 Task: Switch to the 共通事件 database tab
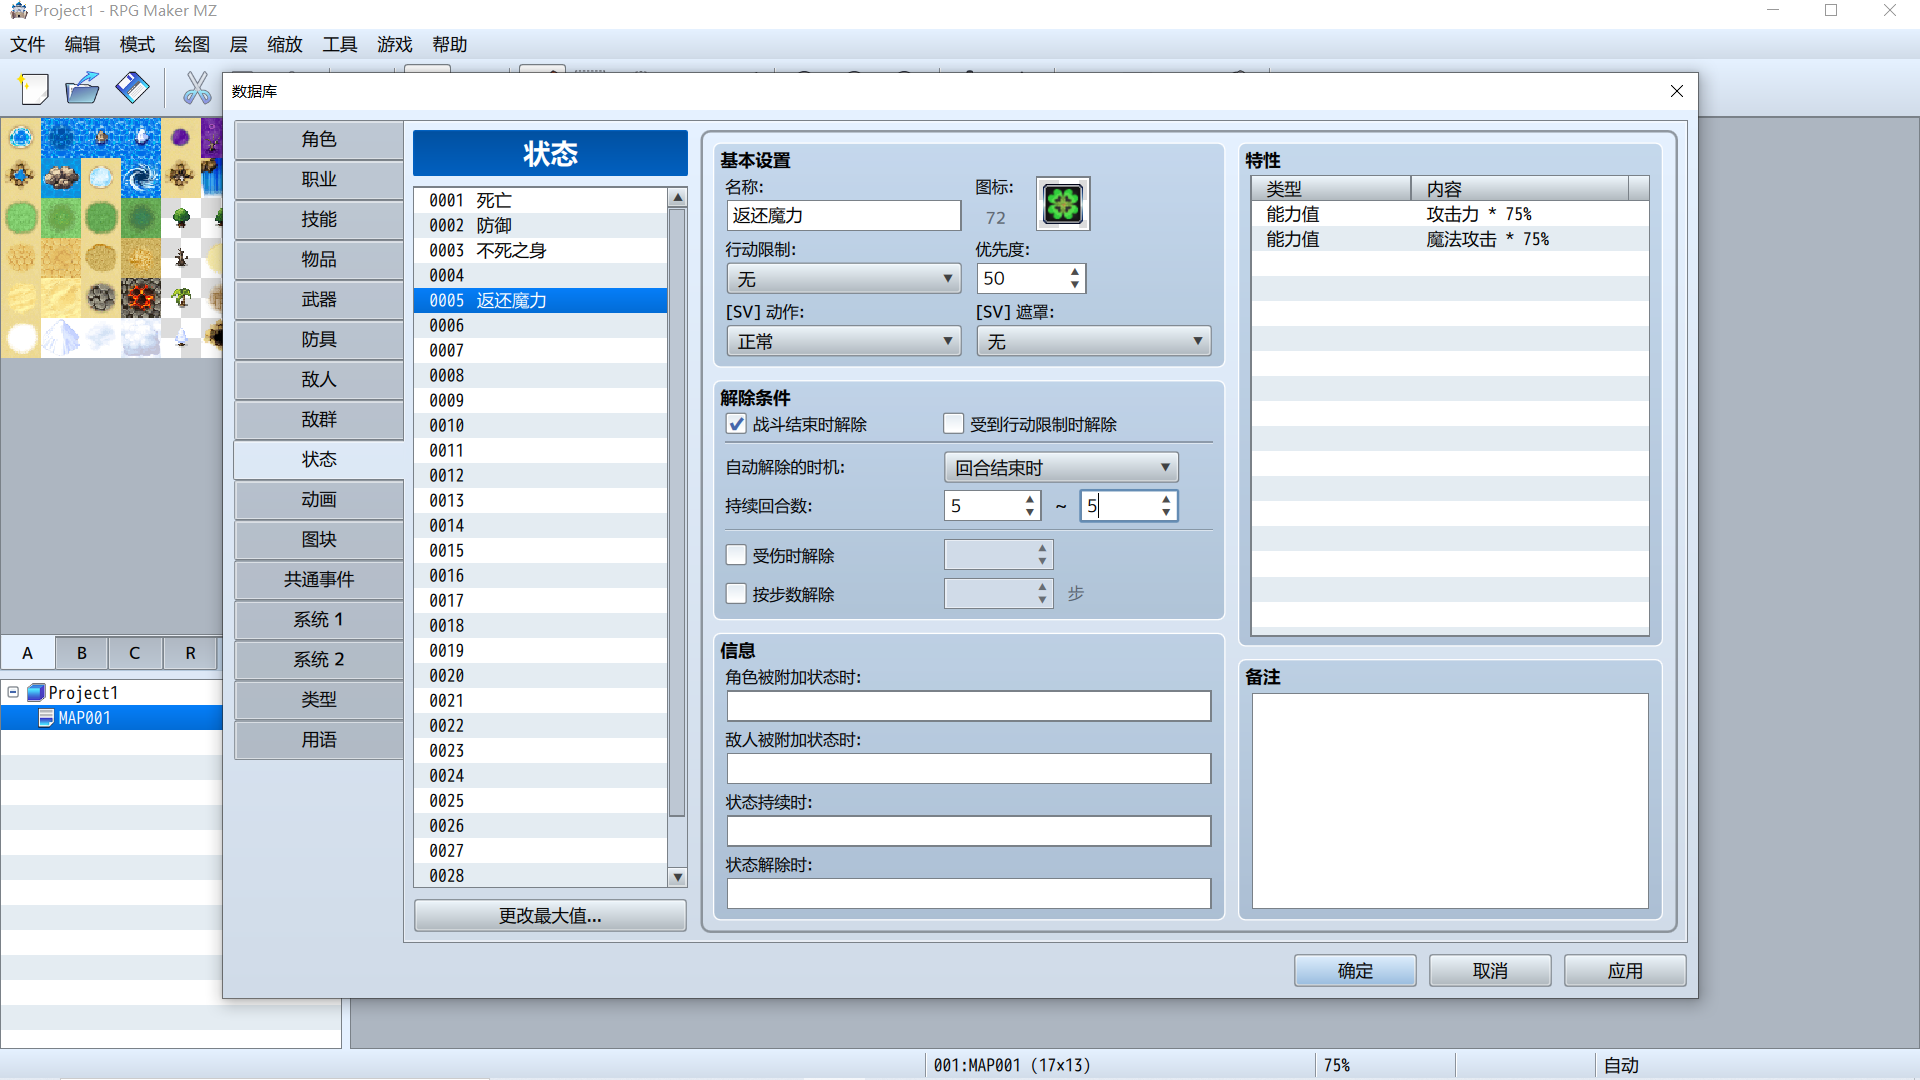[x=319, y=580]
